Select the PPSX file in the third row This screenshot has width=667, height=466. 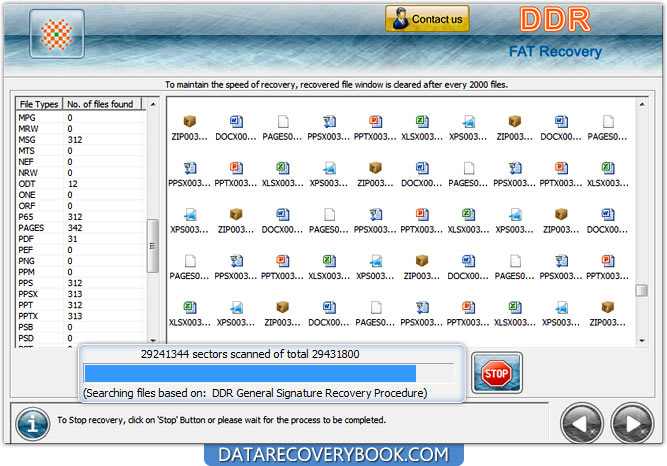coord(375,221)
